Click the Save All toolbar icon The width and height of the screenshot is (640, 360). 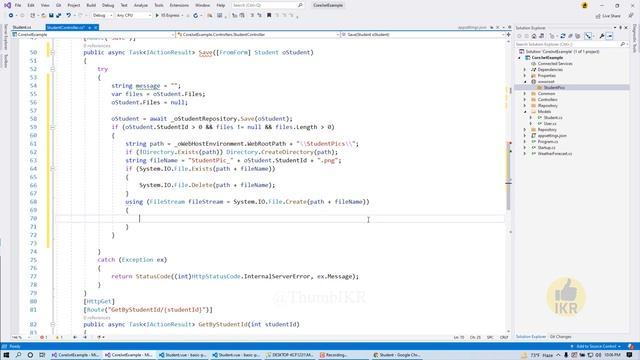coord(58,16)
